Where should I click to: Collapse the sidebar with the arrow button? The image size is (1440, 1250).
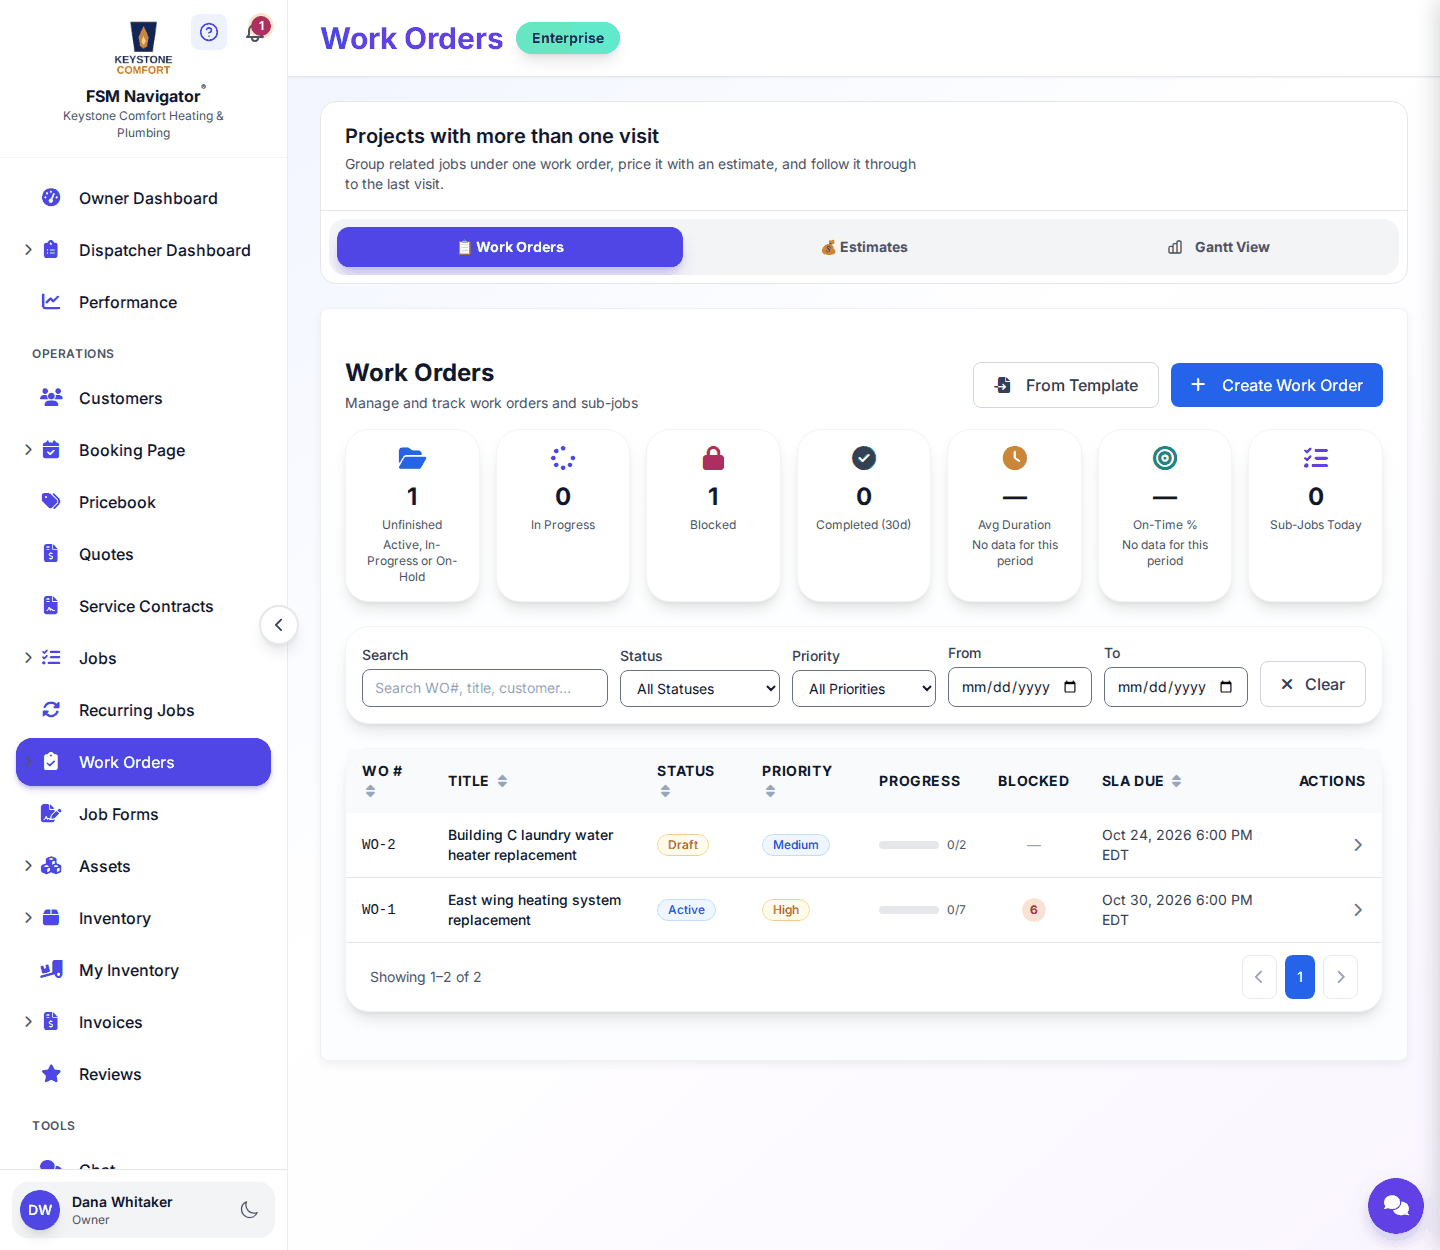[x=279, y=625]
